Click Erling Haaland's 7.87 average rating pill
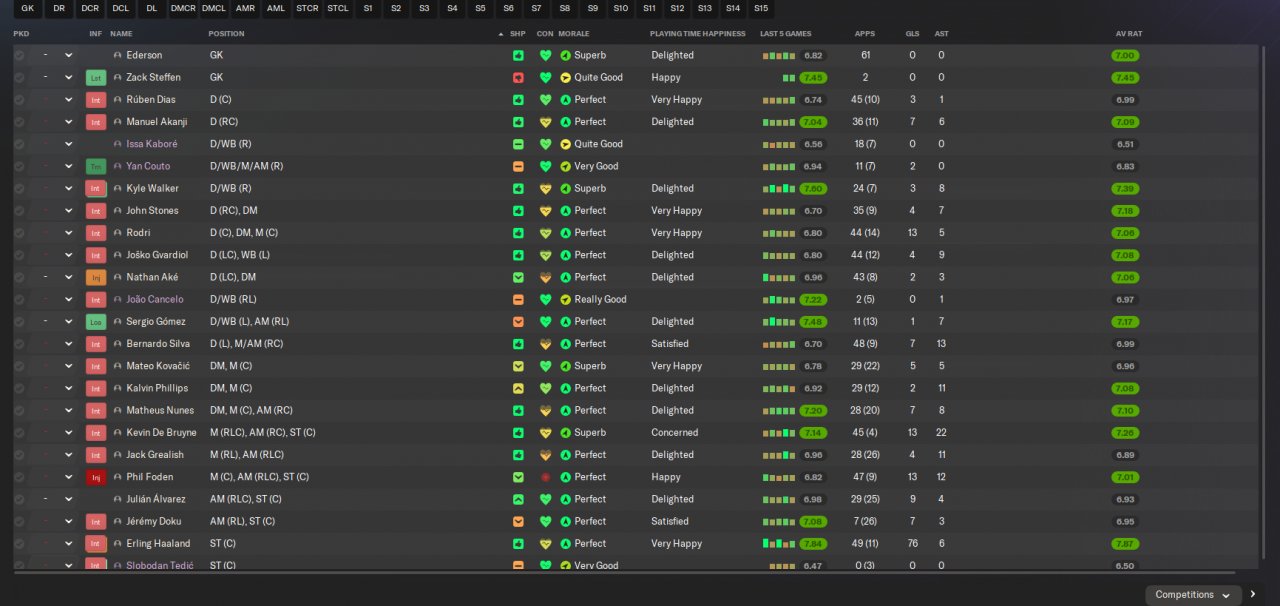 (1125, 544)
